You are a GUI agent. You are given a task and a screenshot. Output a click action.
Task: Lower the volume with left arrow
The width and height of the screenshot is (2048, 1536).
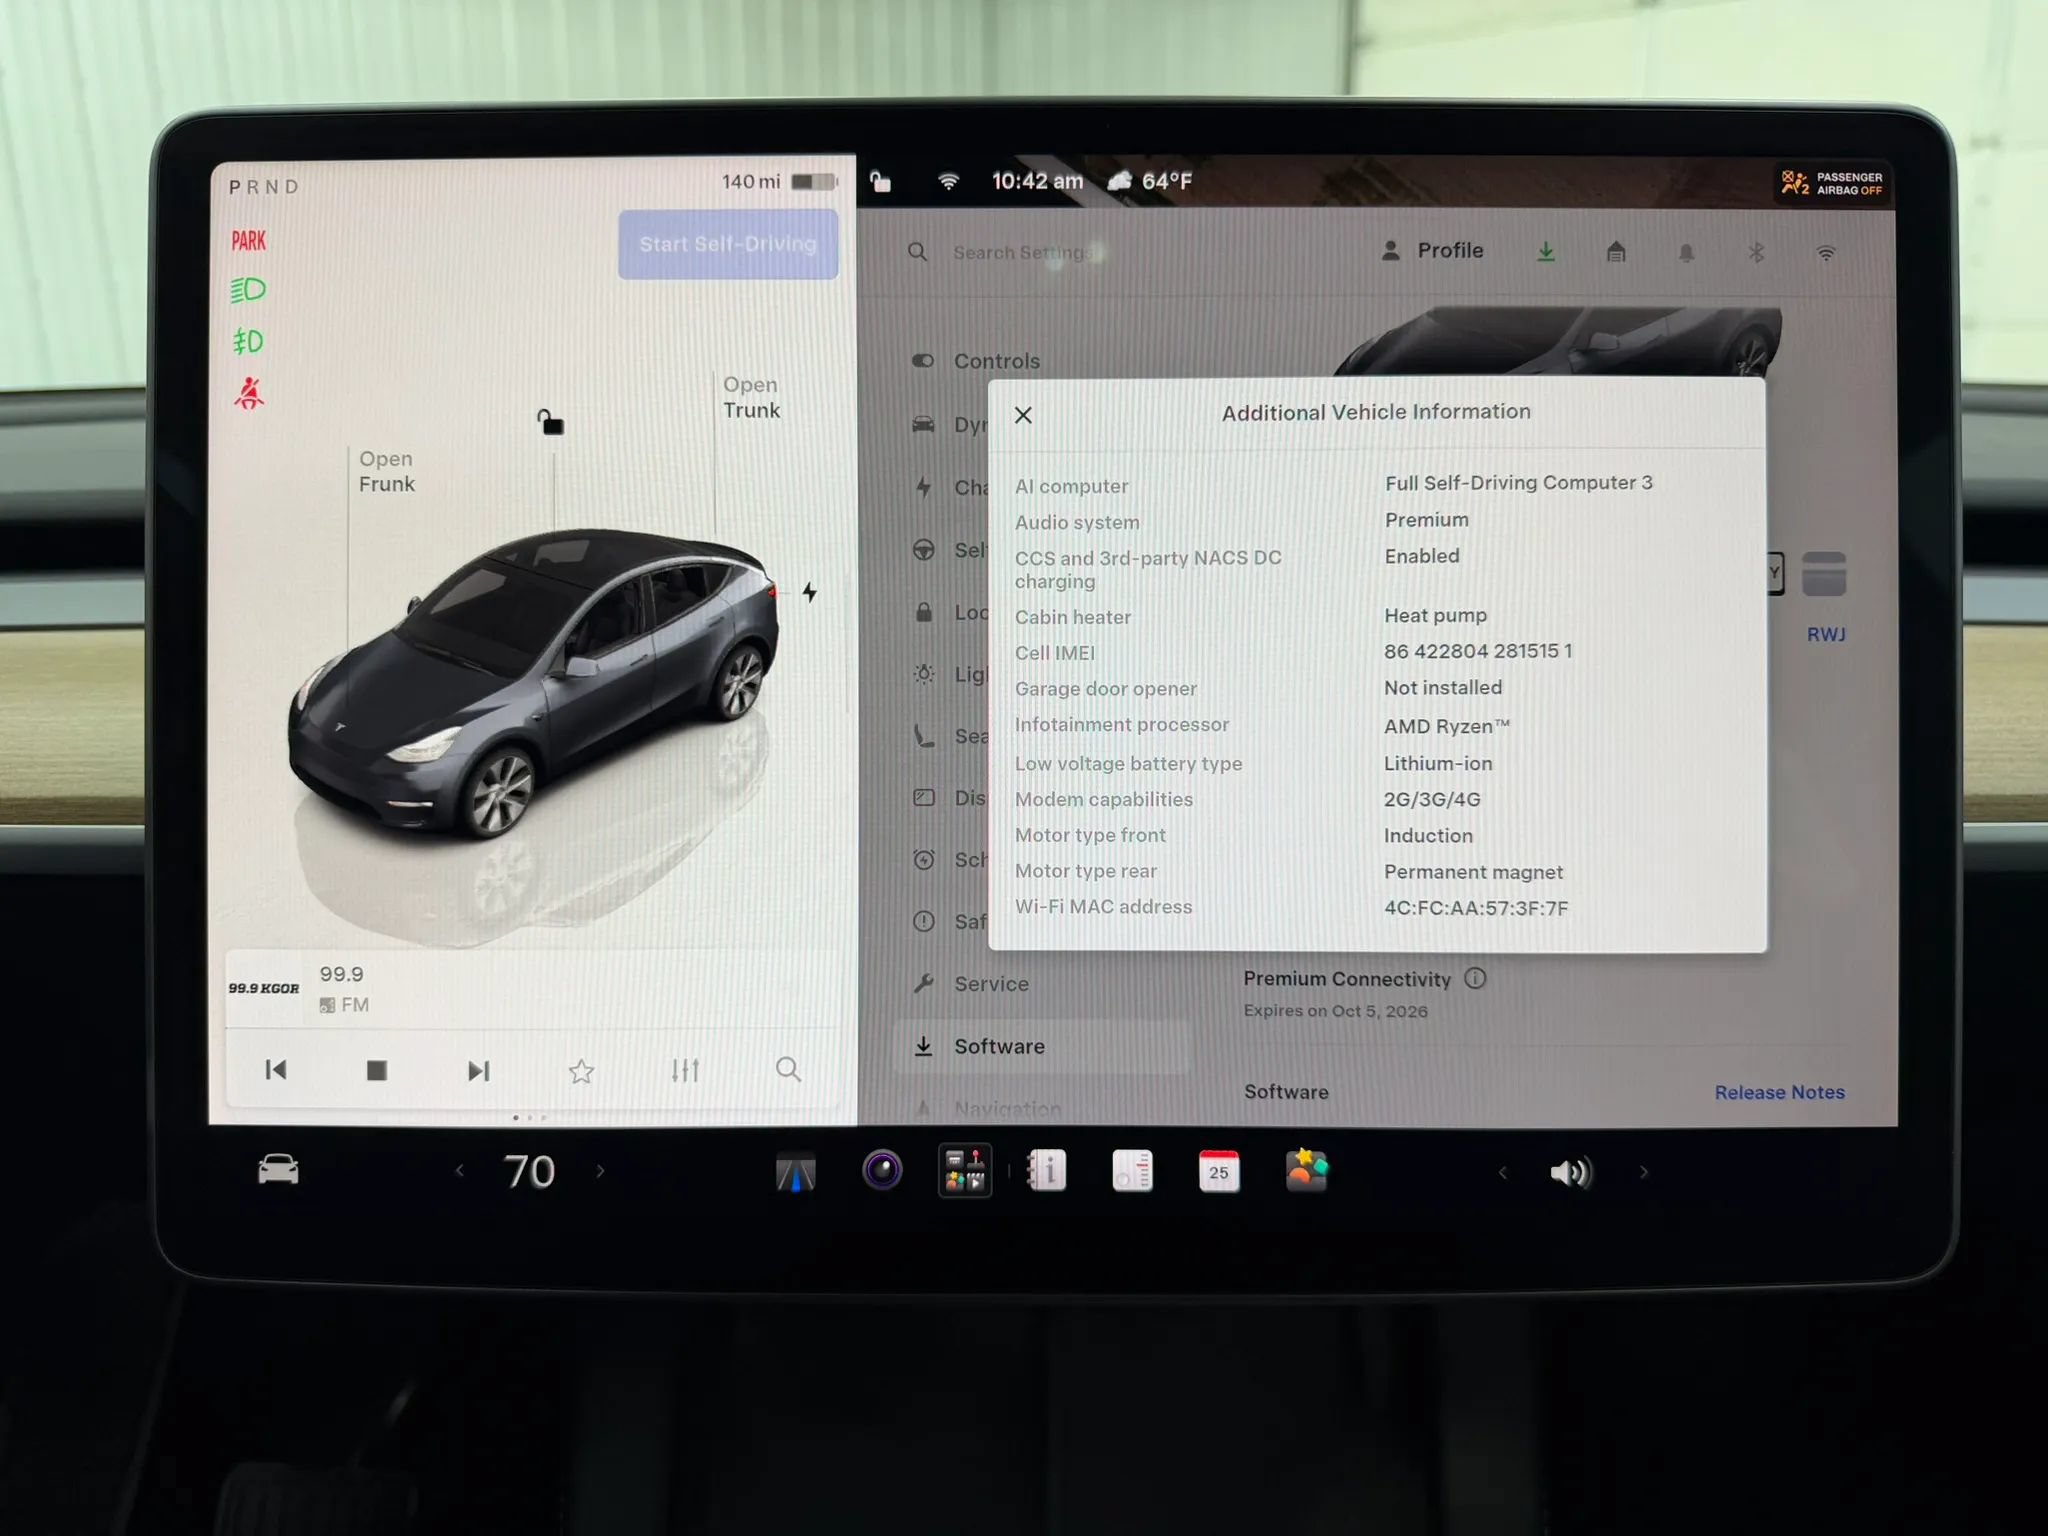coord(1502,1172)
